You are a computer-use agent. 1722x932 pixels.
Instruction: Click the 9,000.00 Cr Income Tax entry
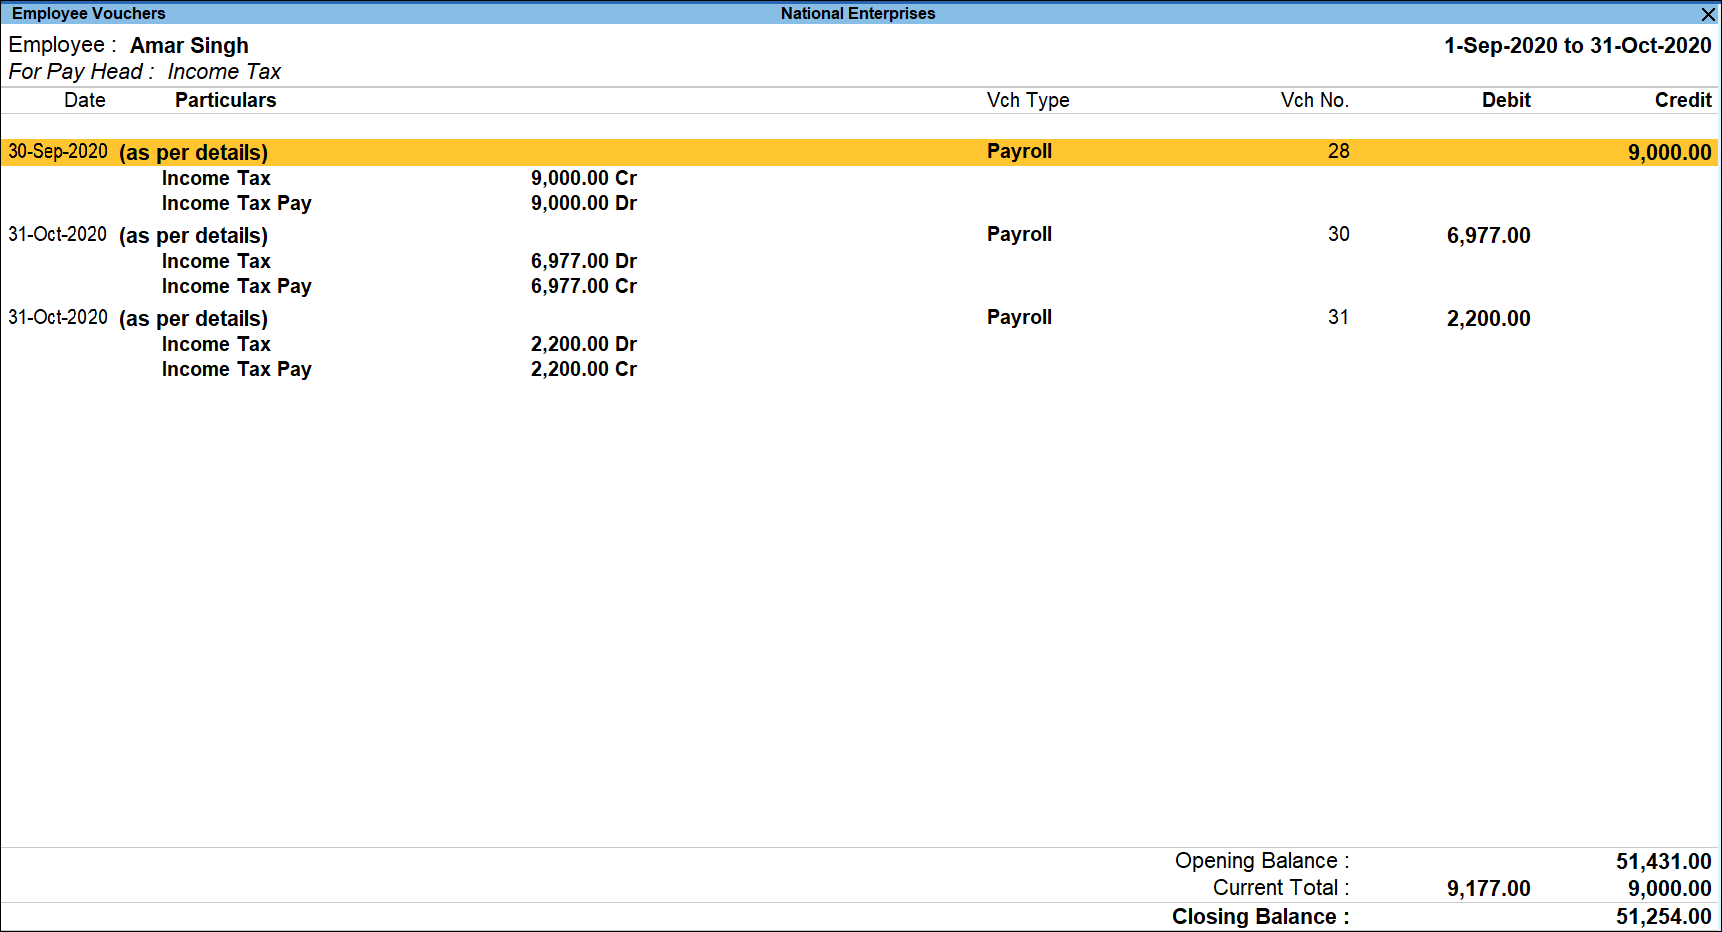click(x=583, y=178)
